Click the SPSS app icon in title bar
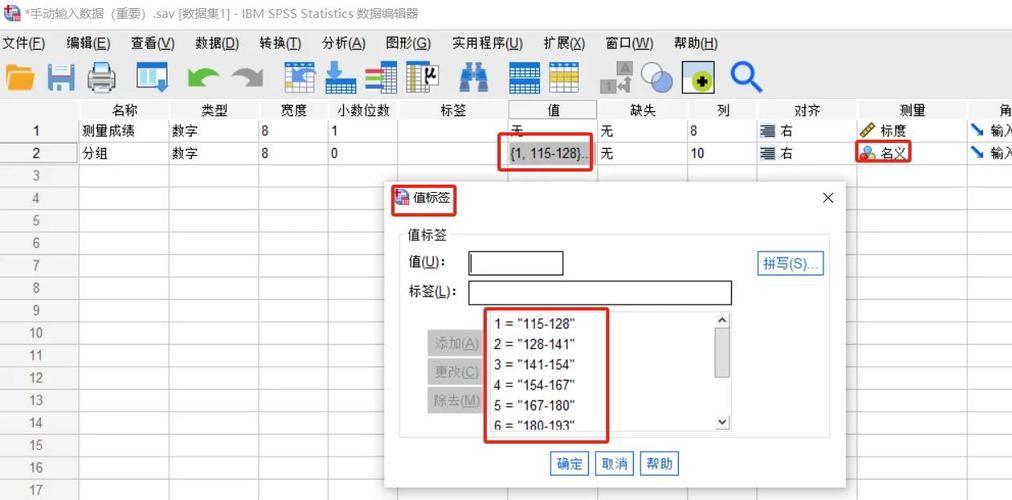The image size is (1012, 500). [x=11, y=13]
